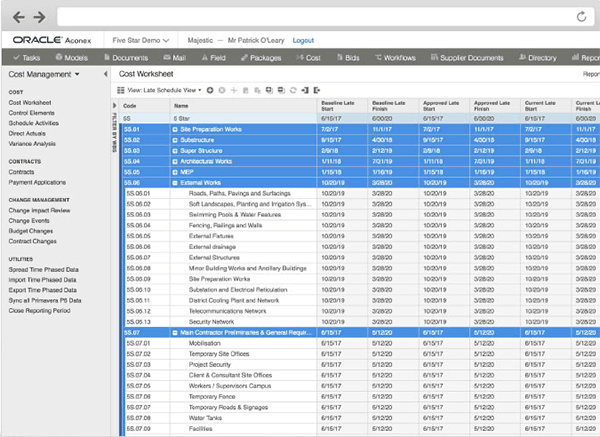
Task: Click the import arrow-into-box toolbar icon
Action: point(305,90)
